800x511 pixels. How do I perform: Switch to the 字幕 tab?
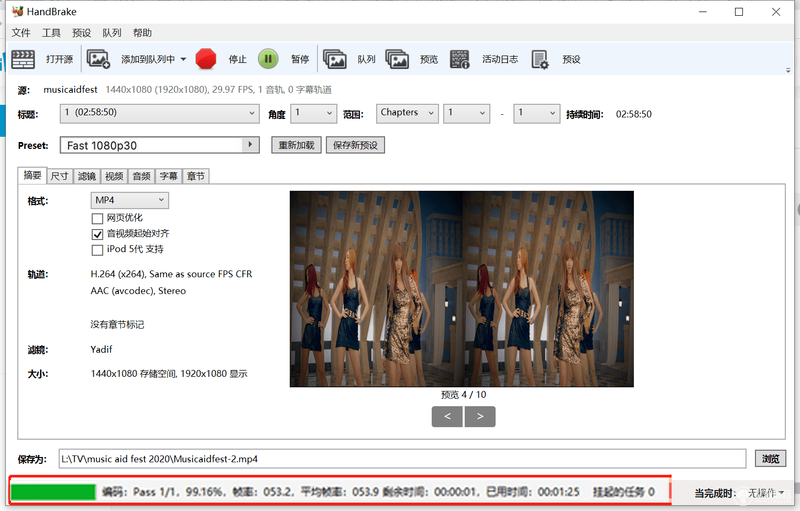click(x=168, y=176)
